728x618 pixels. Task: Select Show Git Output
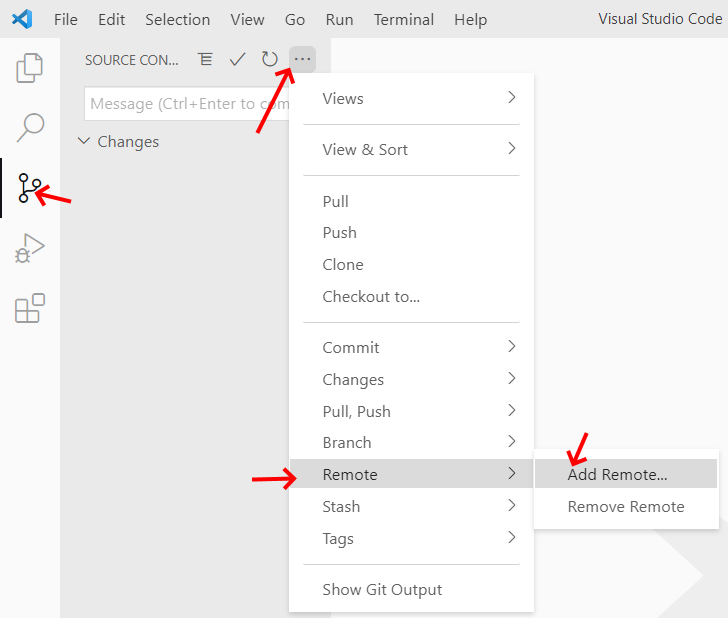click(382, 589)
